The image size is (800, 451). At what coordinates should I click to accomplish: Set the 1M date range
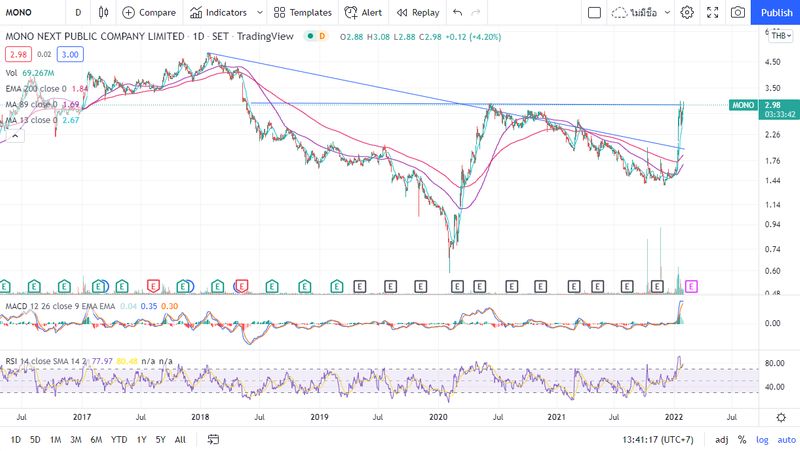pos(55,439)
